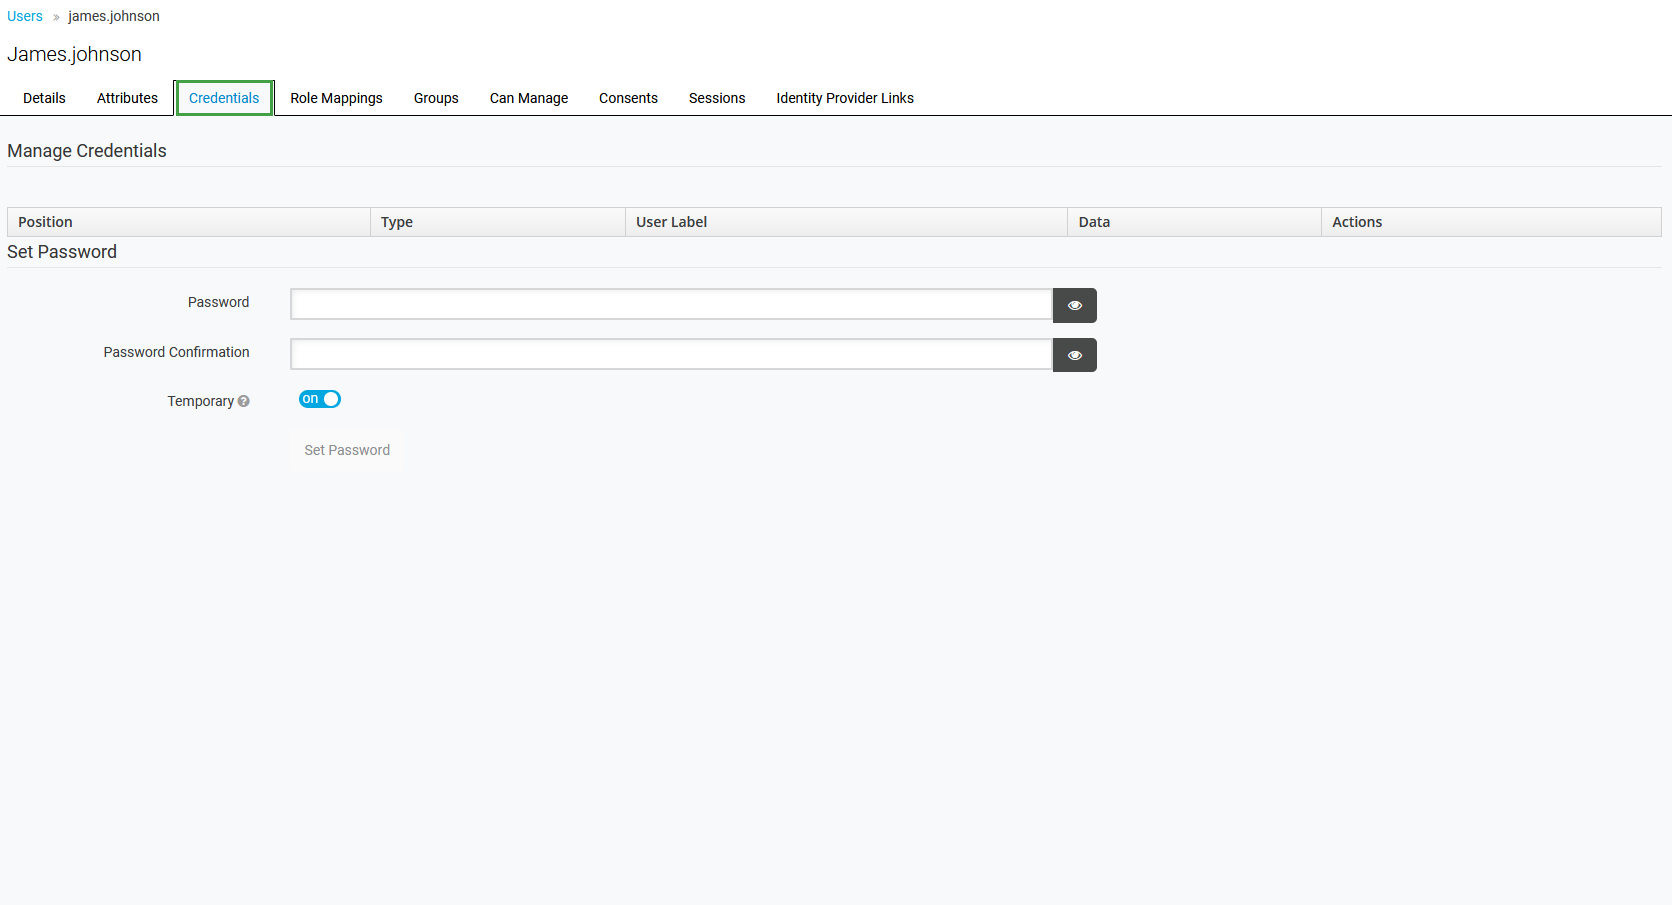
Task: Switch to the Attributes tab
Action: [127, 98]
